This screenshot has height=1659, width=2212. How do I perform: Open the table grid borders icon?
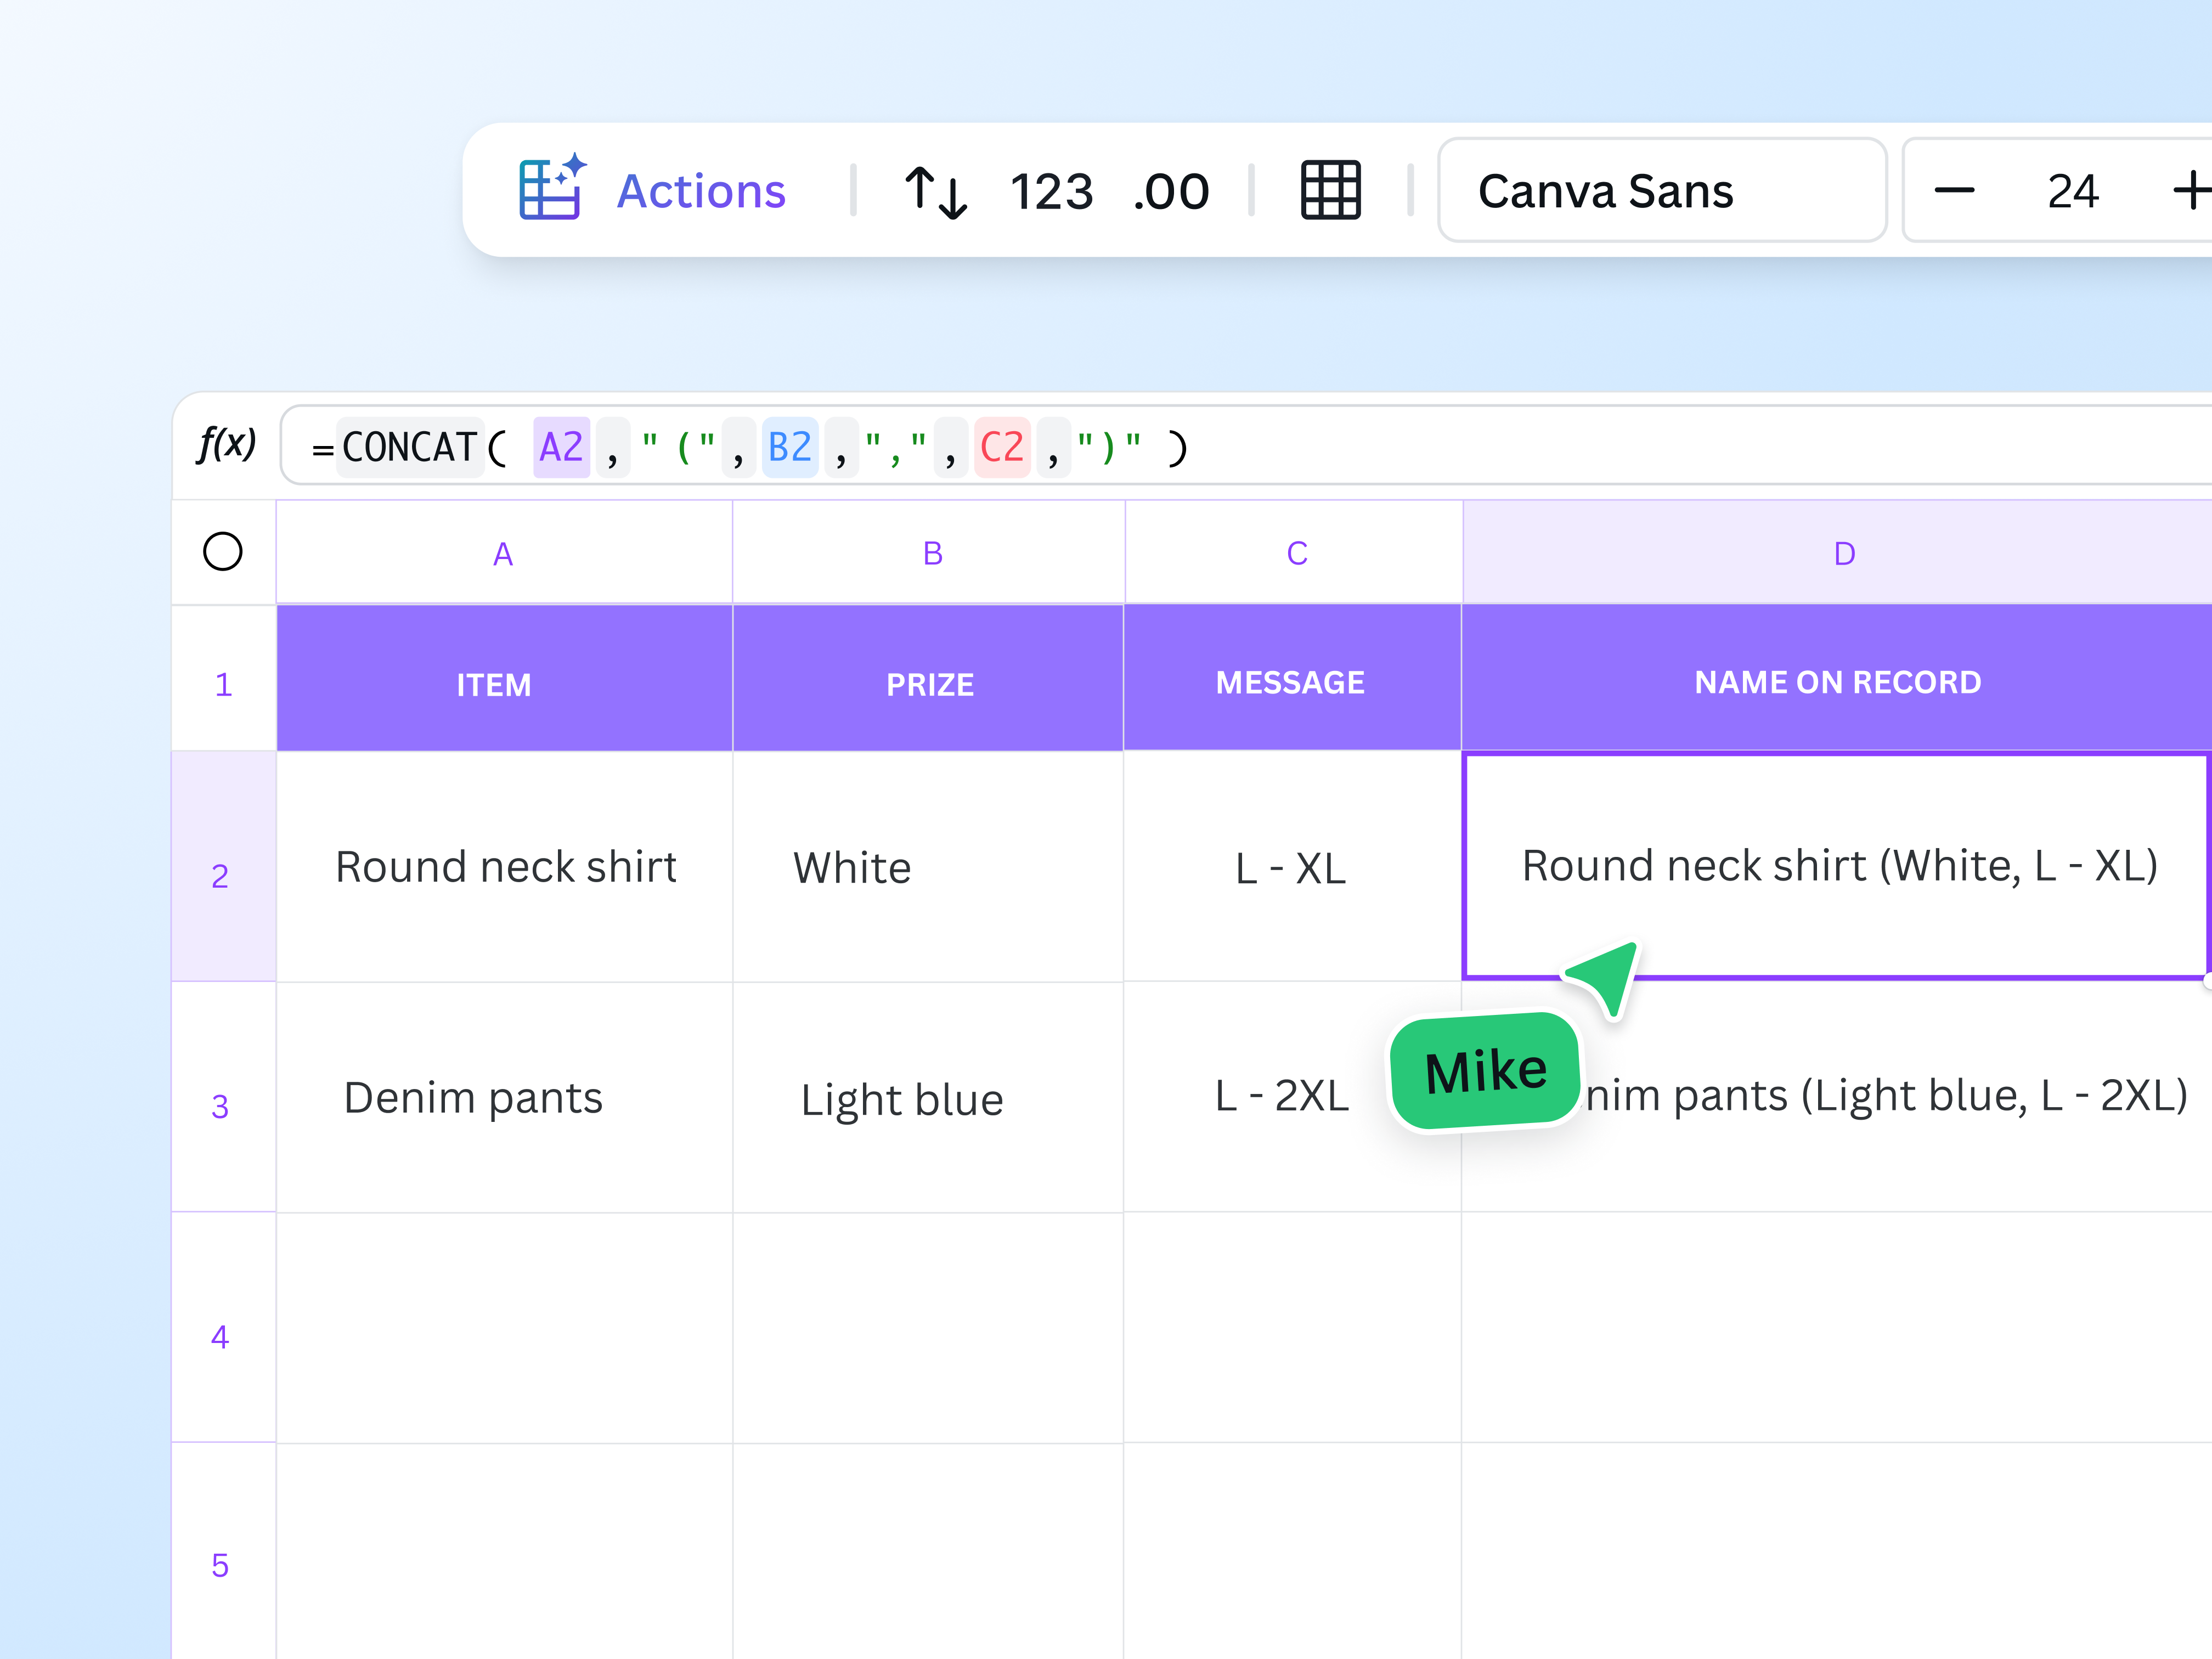point(1331,190)
